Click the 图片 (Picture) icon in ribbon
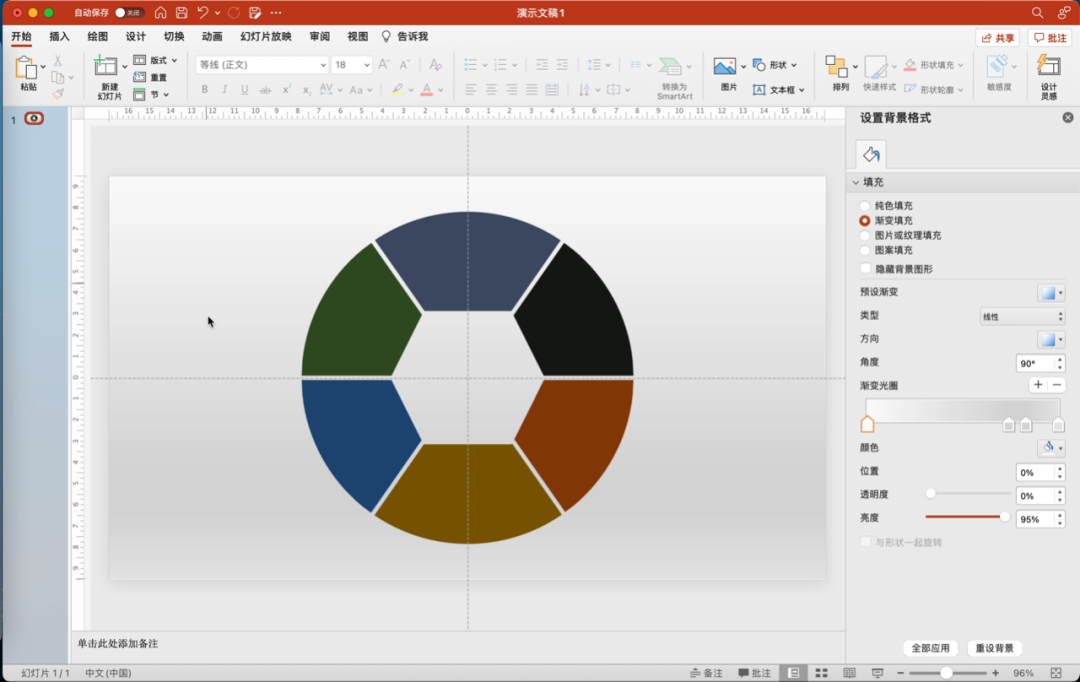The width and height of the screenshot is (1080, 682). 725,67
